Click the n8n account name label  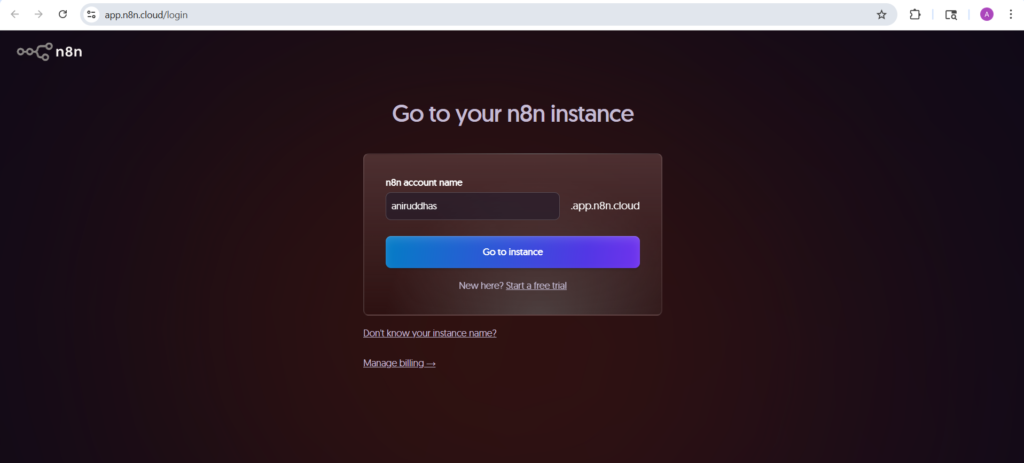click(424, 183)
